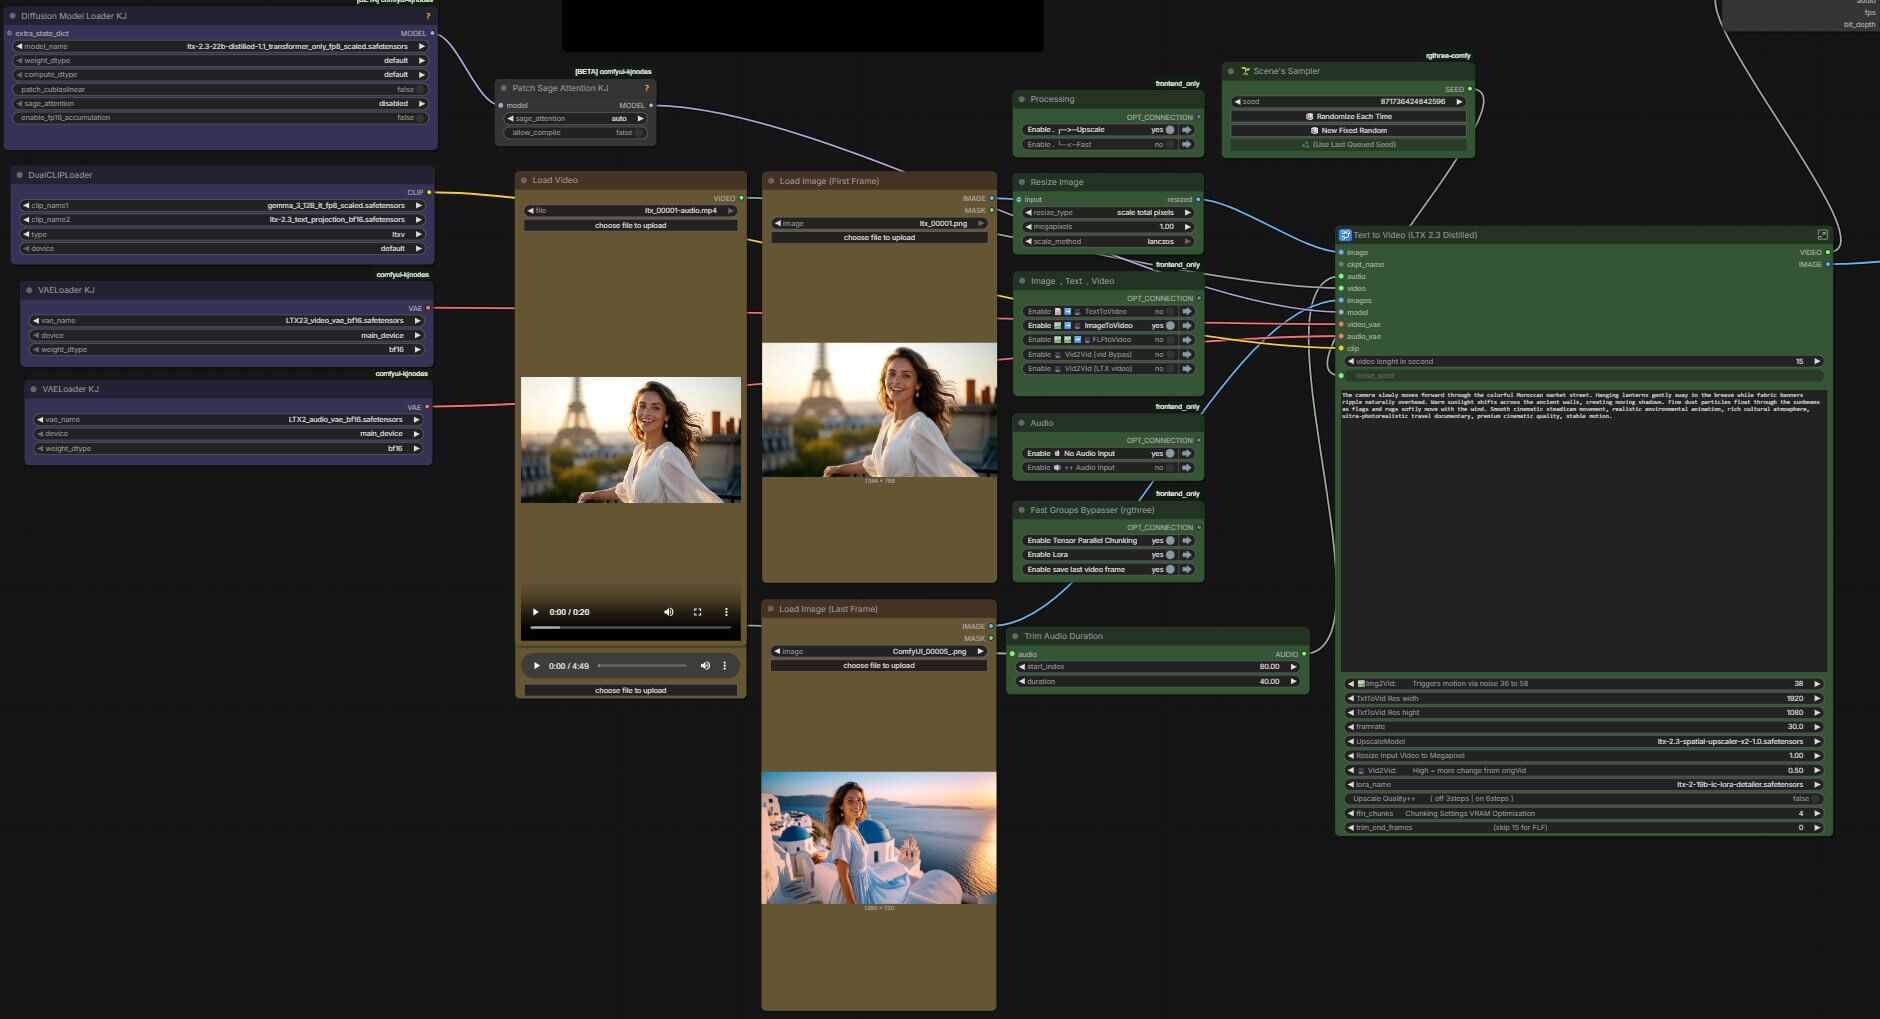Viewport: 1880px width, 1019px height.
Task: Click choose file to upload under First Frame
Action: tap(879, 238)
